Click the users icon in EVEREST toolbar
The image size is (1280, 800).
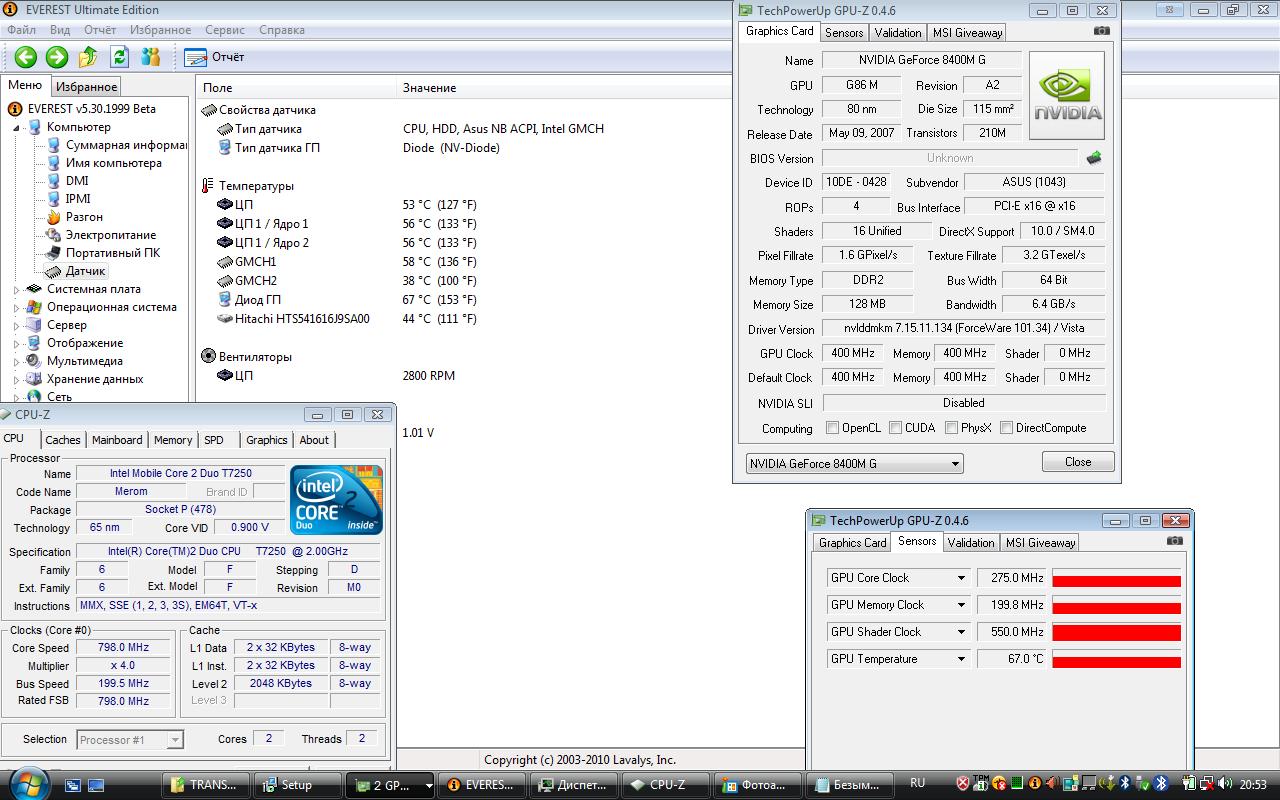click(151, 57)
